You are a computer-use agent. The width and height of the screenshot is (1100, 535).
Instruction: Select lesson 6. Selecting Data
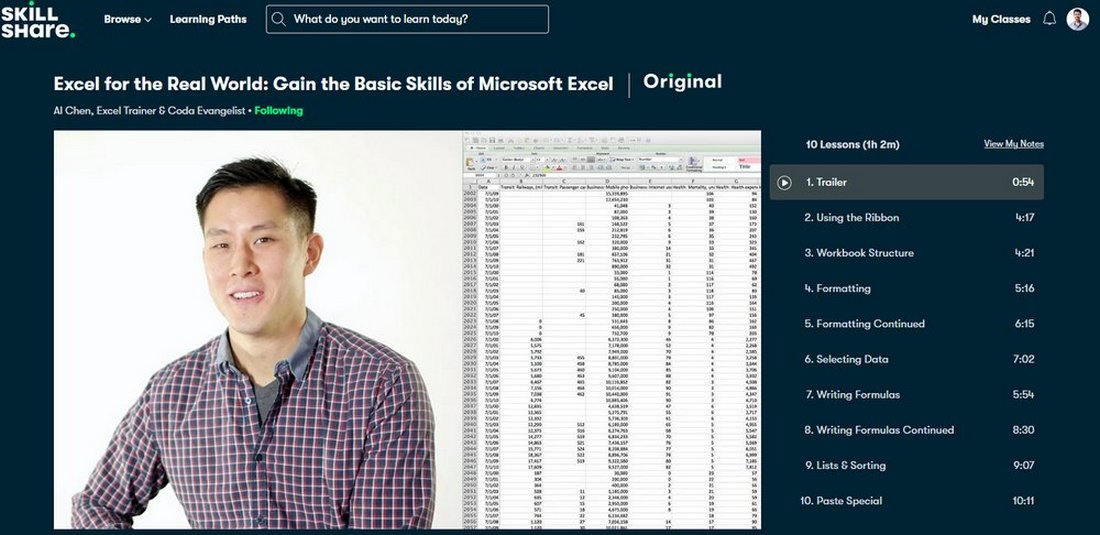click(906, 359)
